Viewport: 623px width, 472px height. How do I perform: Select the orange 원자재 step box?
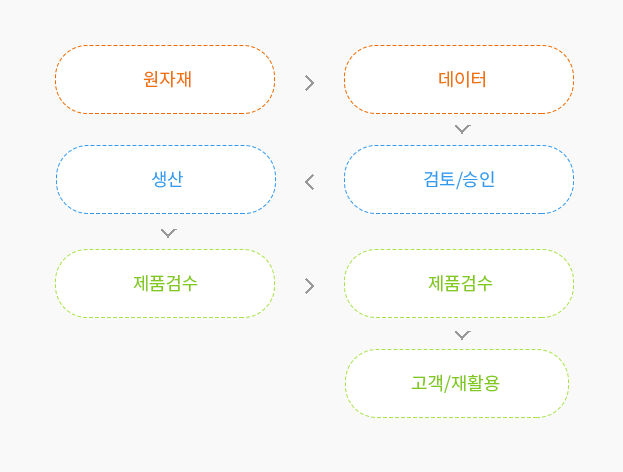(x=165, y=79)
